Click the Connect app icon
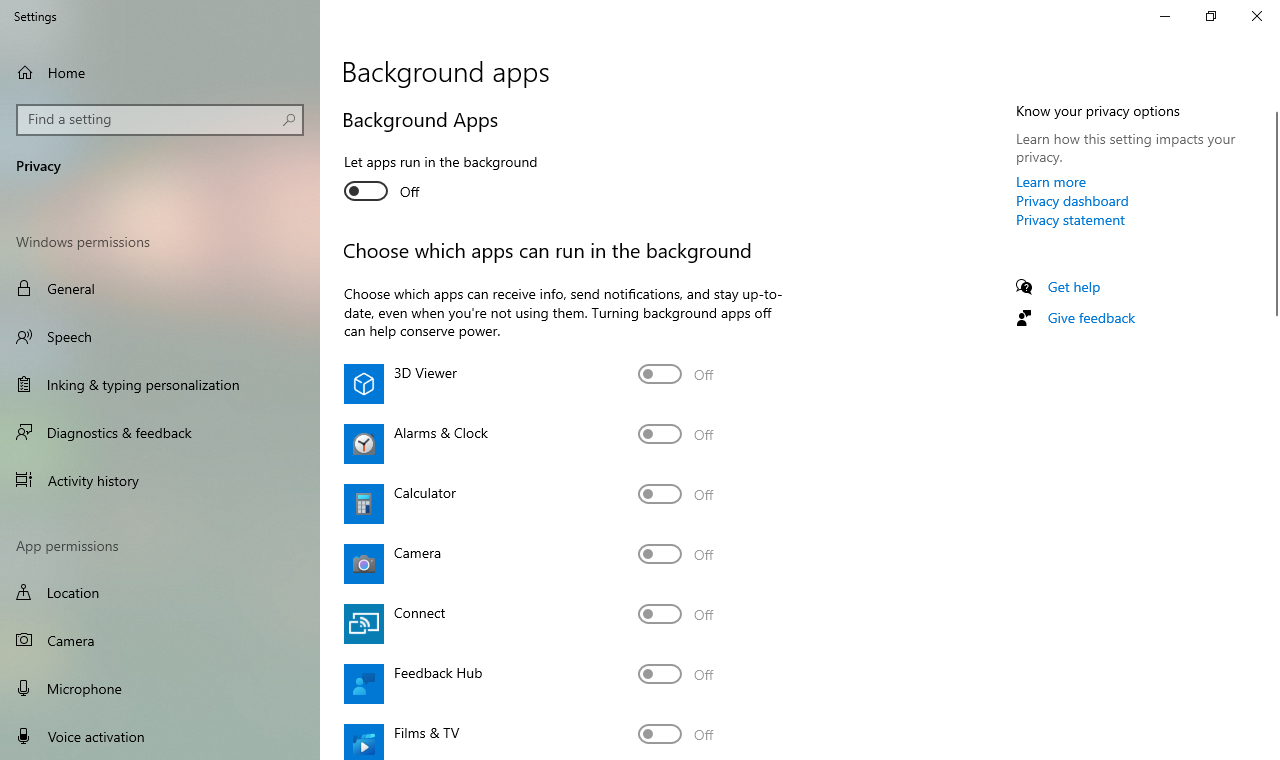Screen dimensions: 1280x760 pyautogui.click(x=364, y=624)
